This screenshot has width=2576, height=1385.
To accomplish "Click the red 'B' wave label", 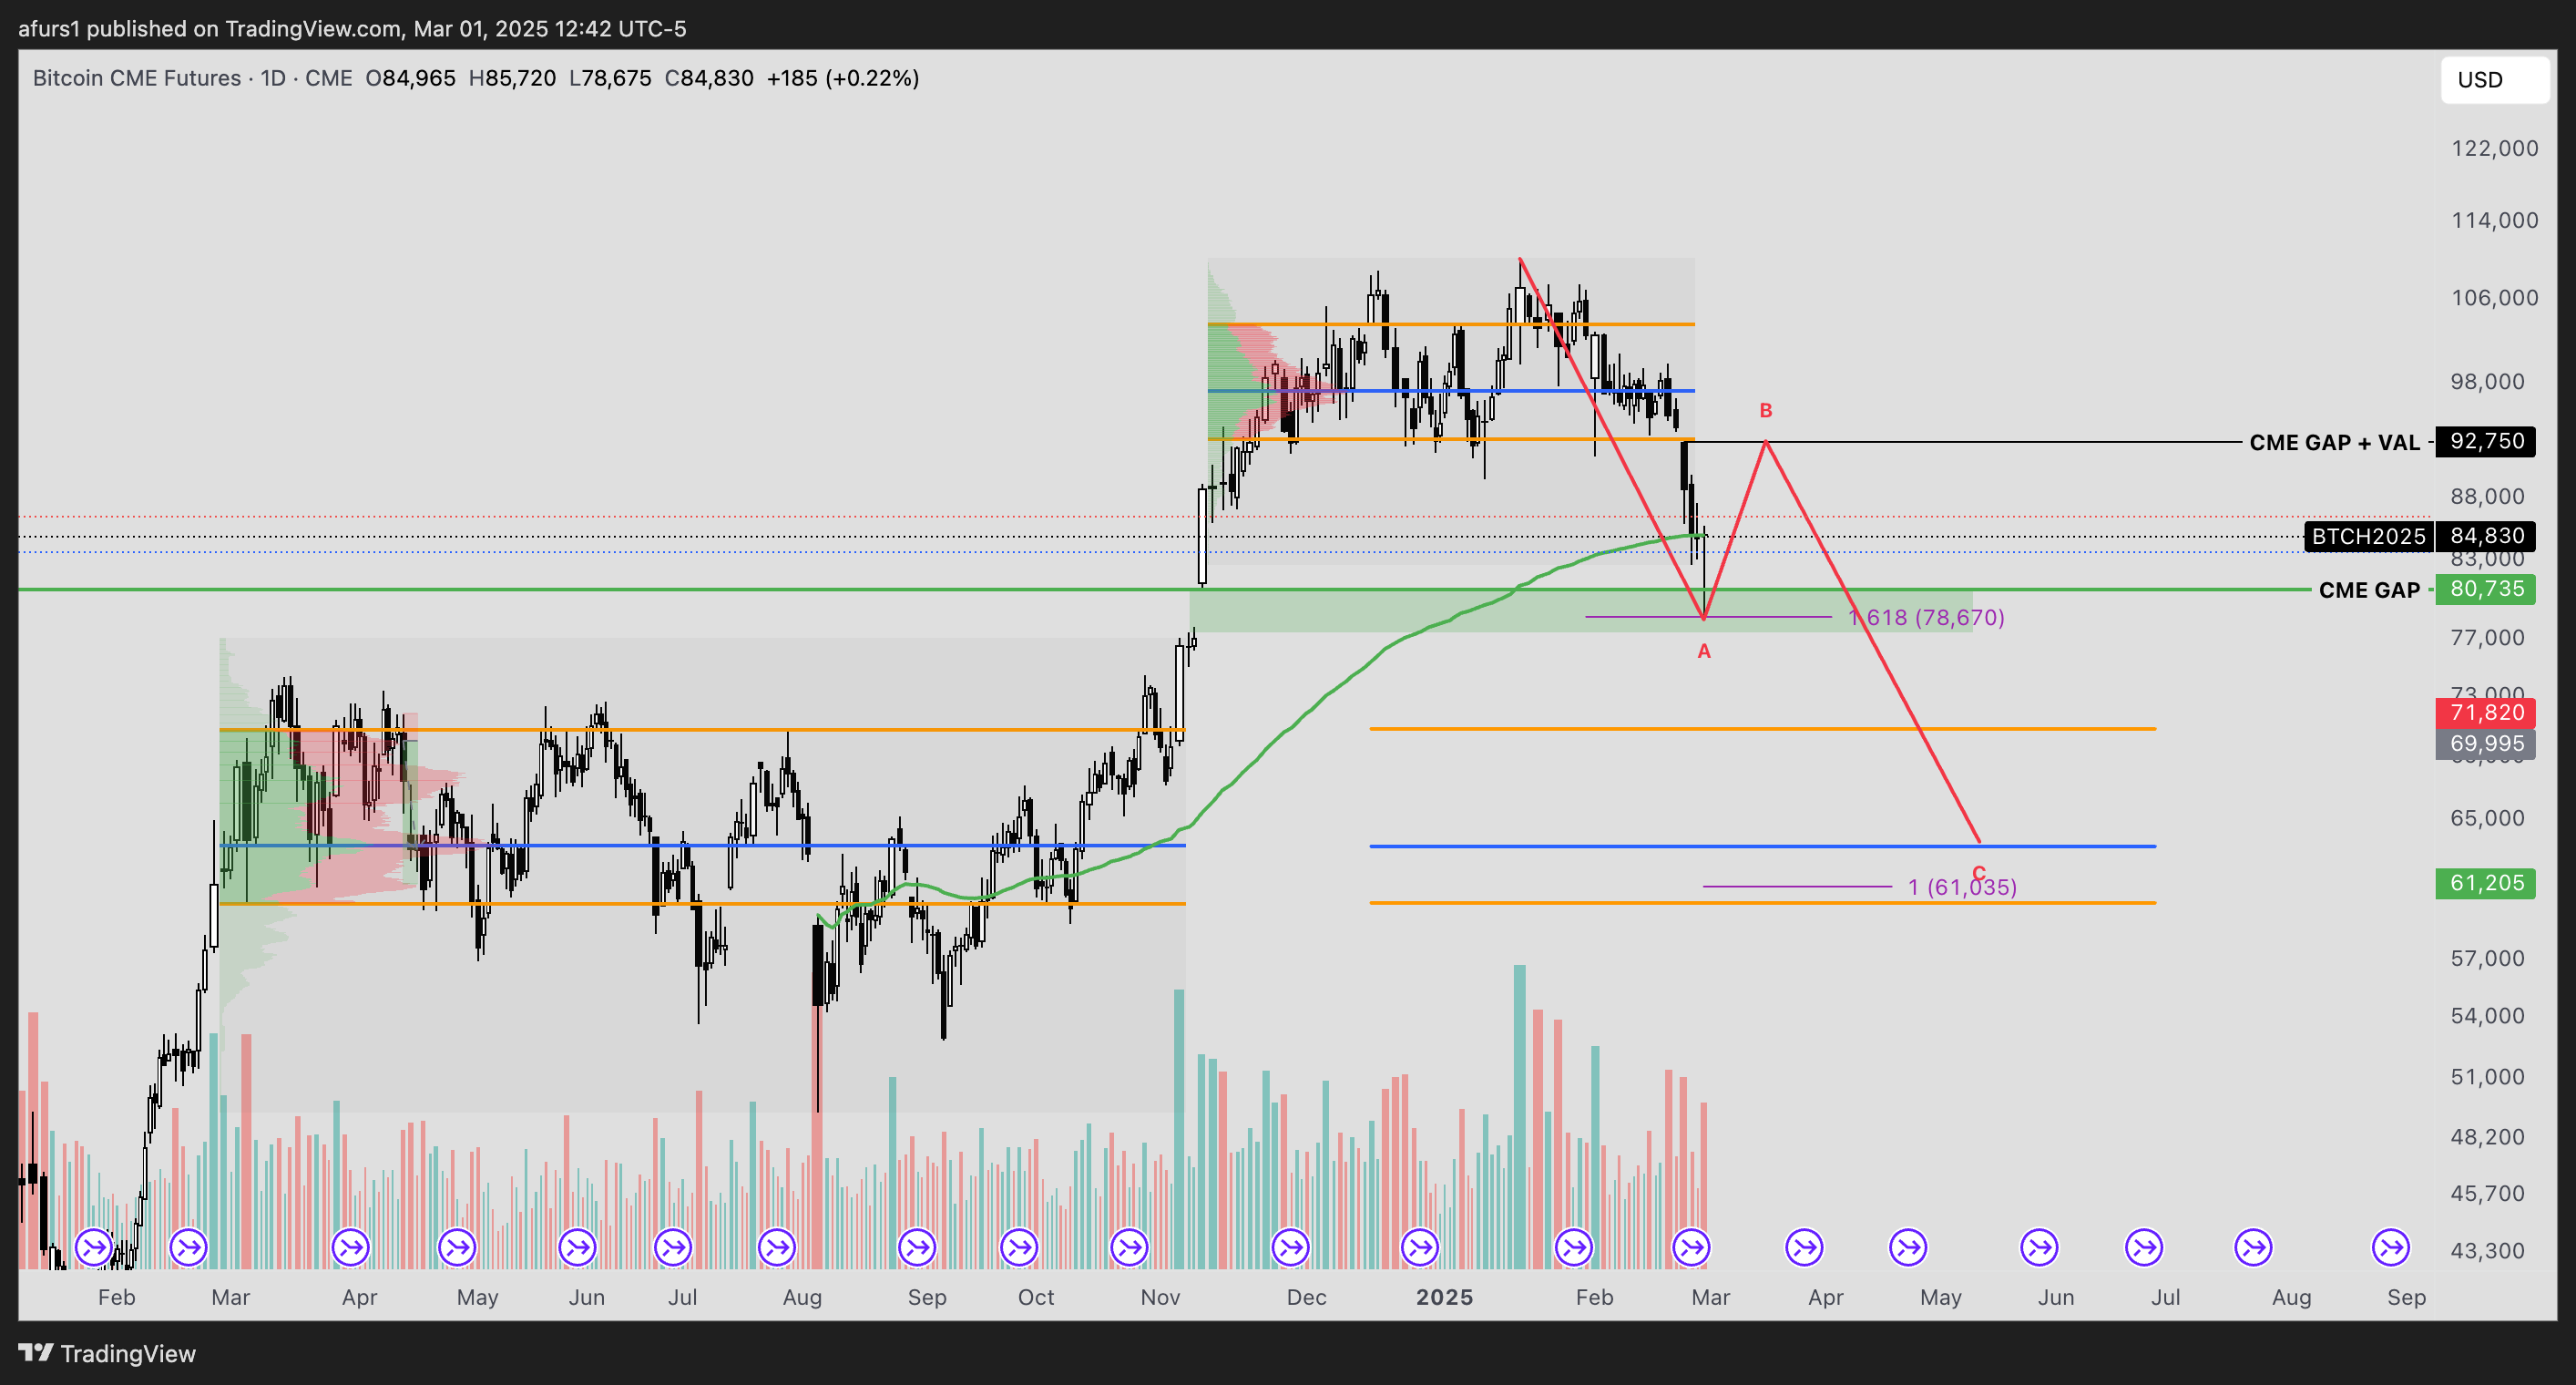I will click(x=1766, y=410).
